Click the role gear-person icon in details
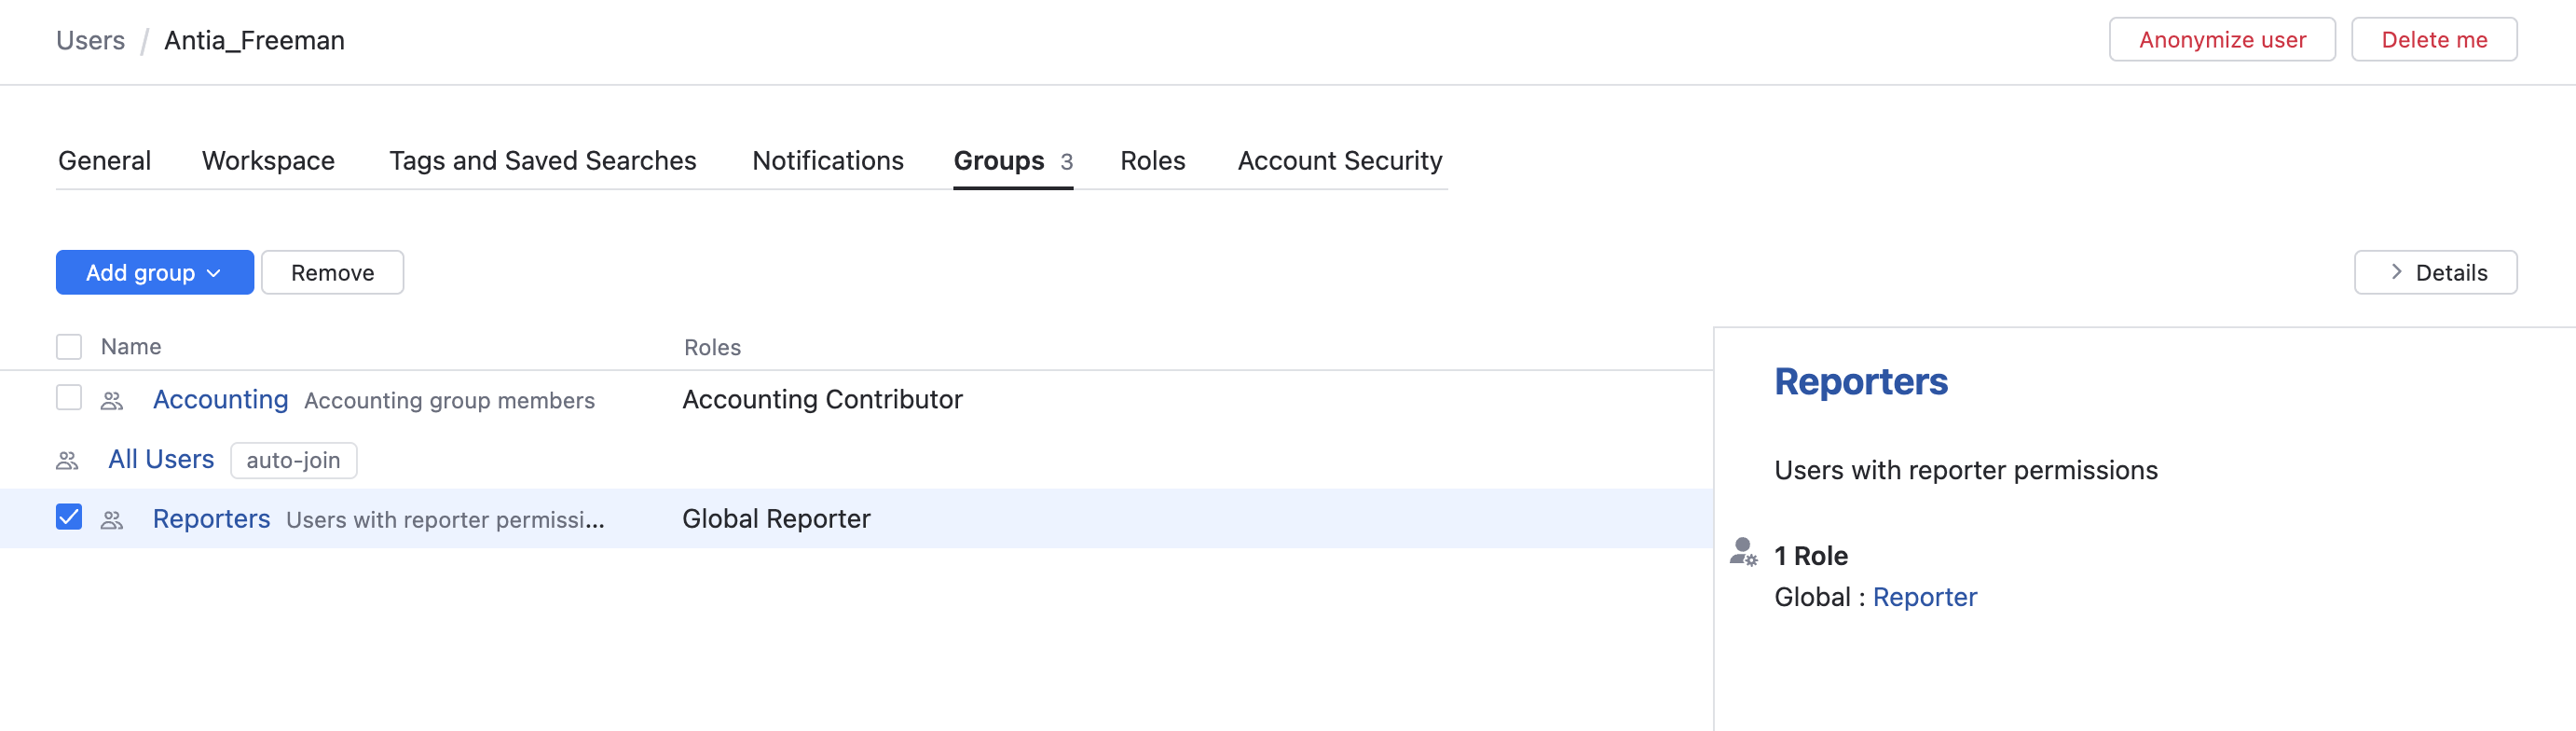The height and width of the screenshot is (731, 2576). tap(1743, 552)
